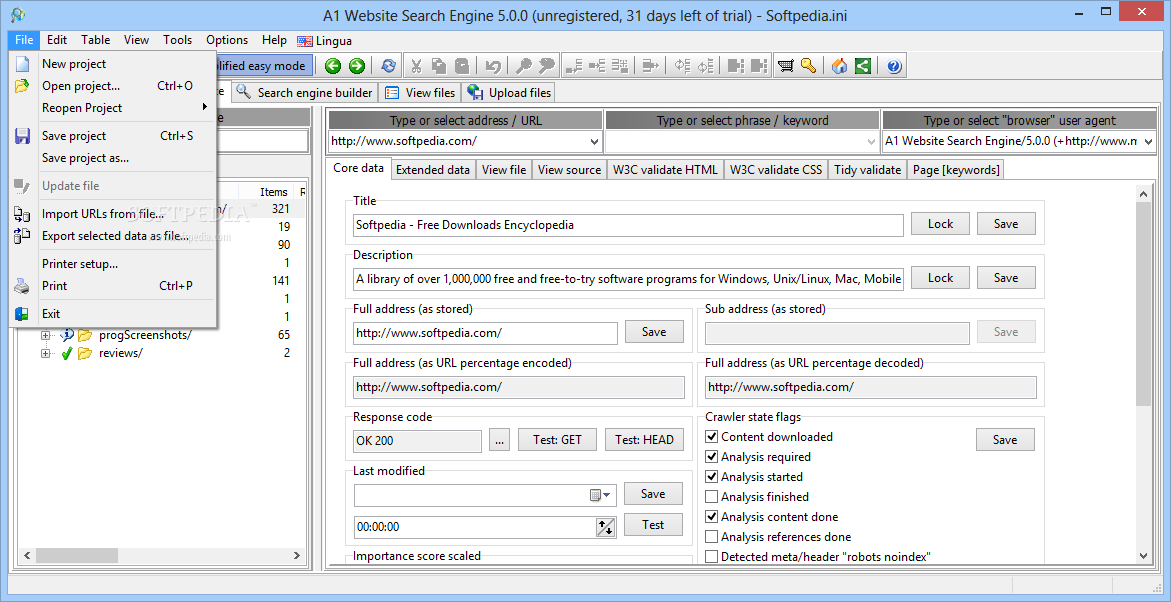The height and width of the screenshot is (602, 1171).
Task: Click the Test: GET button
Action: coord(557,441)
